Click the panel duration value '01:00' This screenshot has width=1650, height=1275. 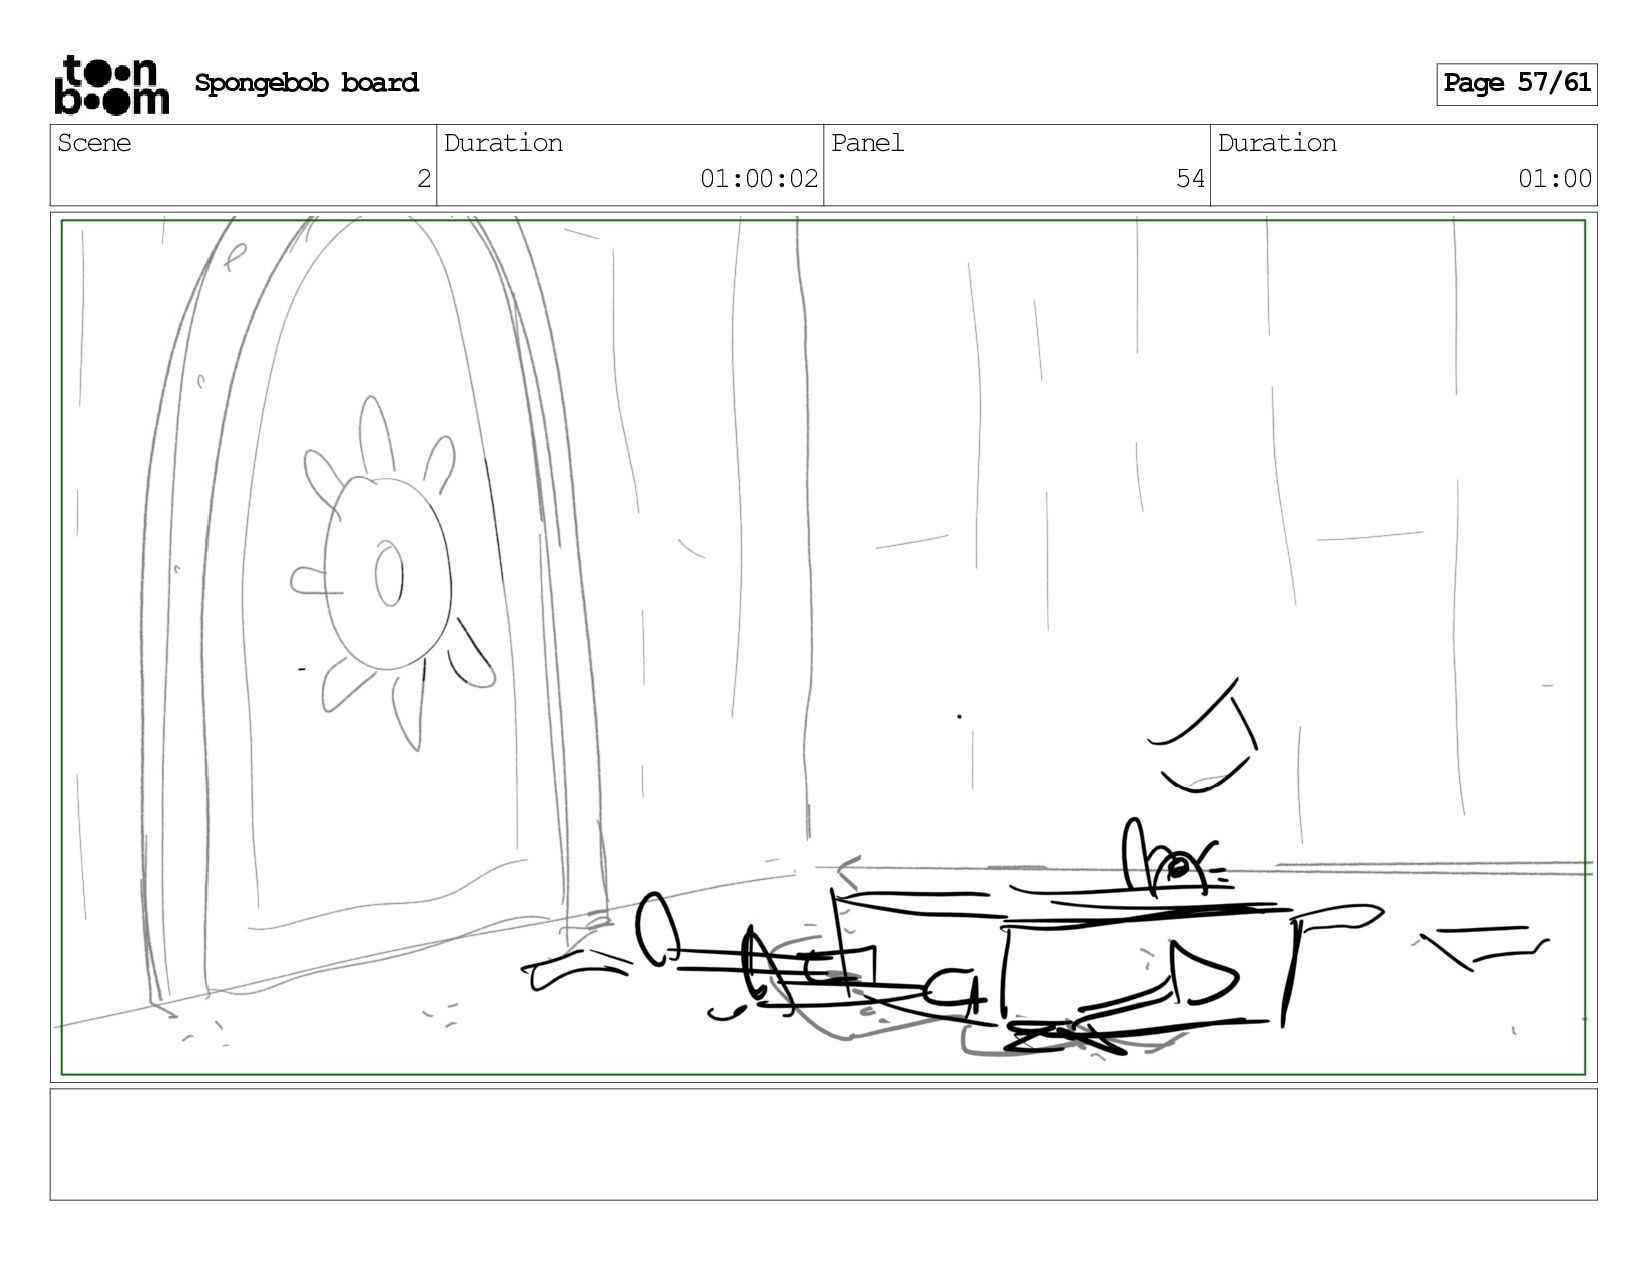point(1554,179)
